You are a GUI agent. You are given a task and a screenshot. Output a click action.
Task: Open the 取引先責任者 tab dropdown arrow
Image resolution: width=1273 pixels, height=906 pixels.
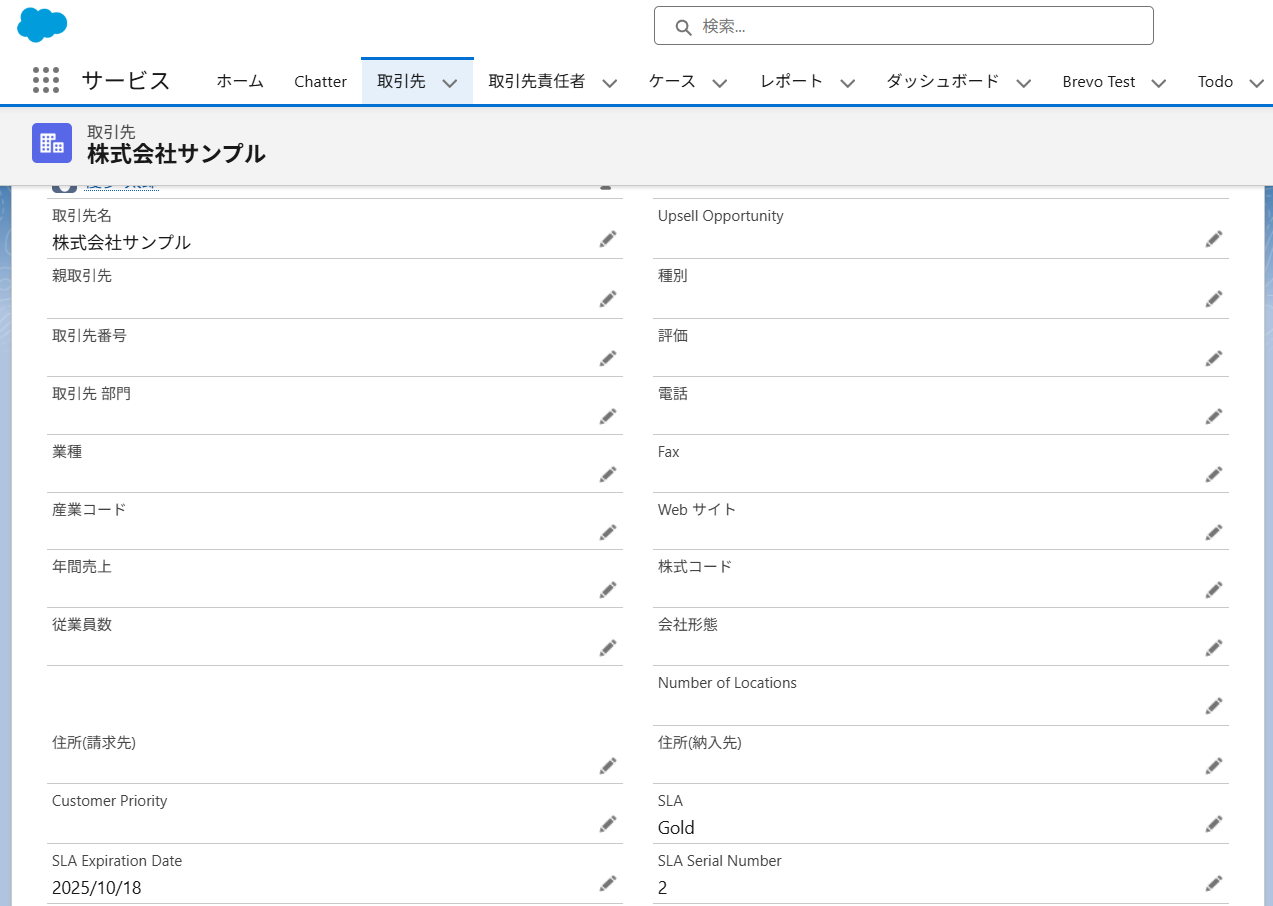(x=610, y=83)
